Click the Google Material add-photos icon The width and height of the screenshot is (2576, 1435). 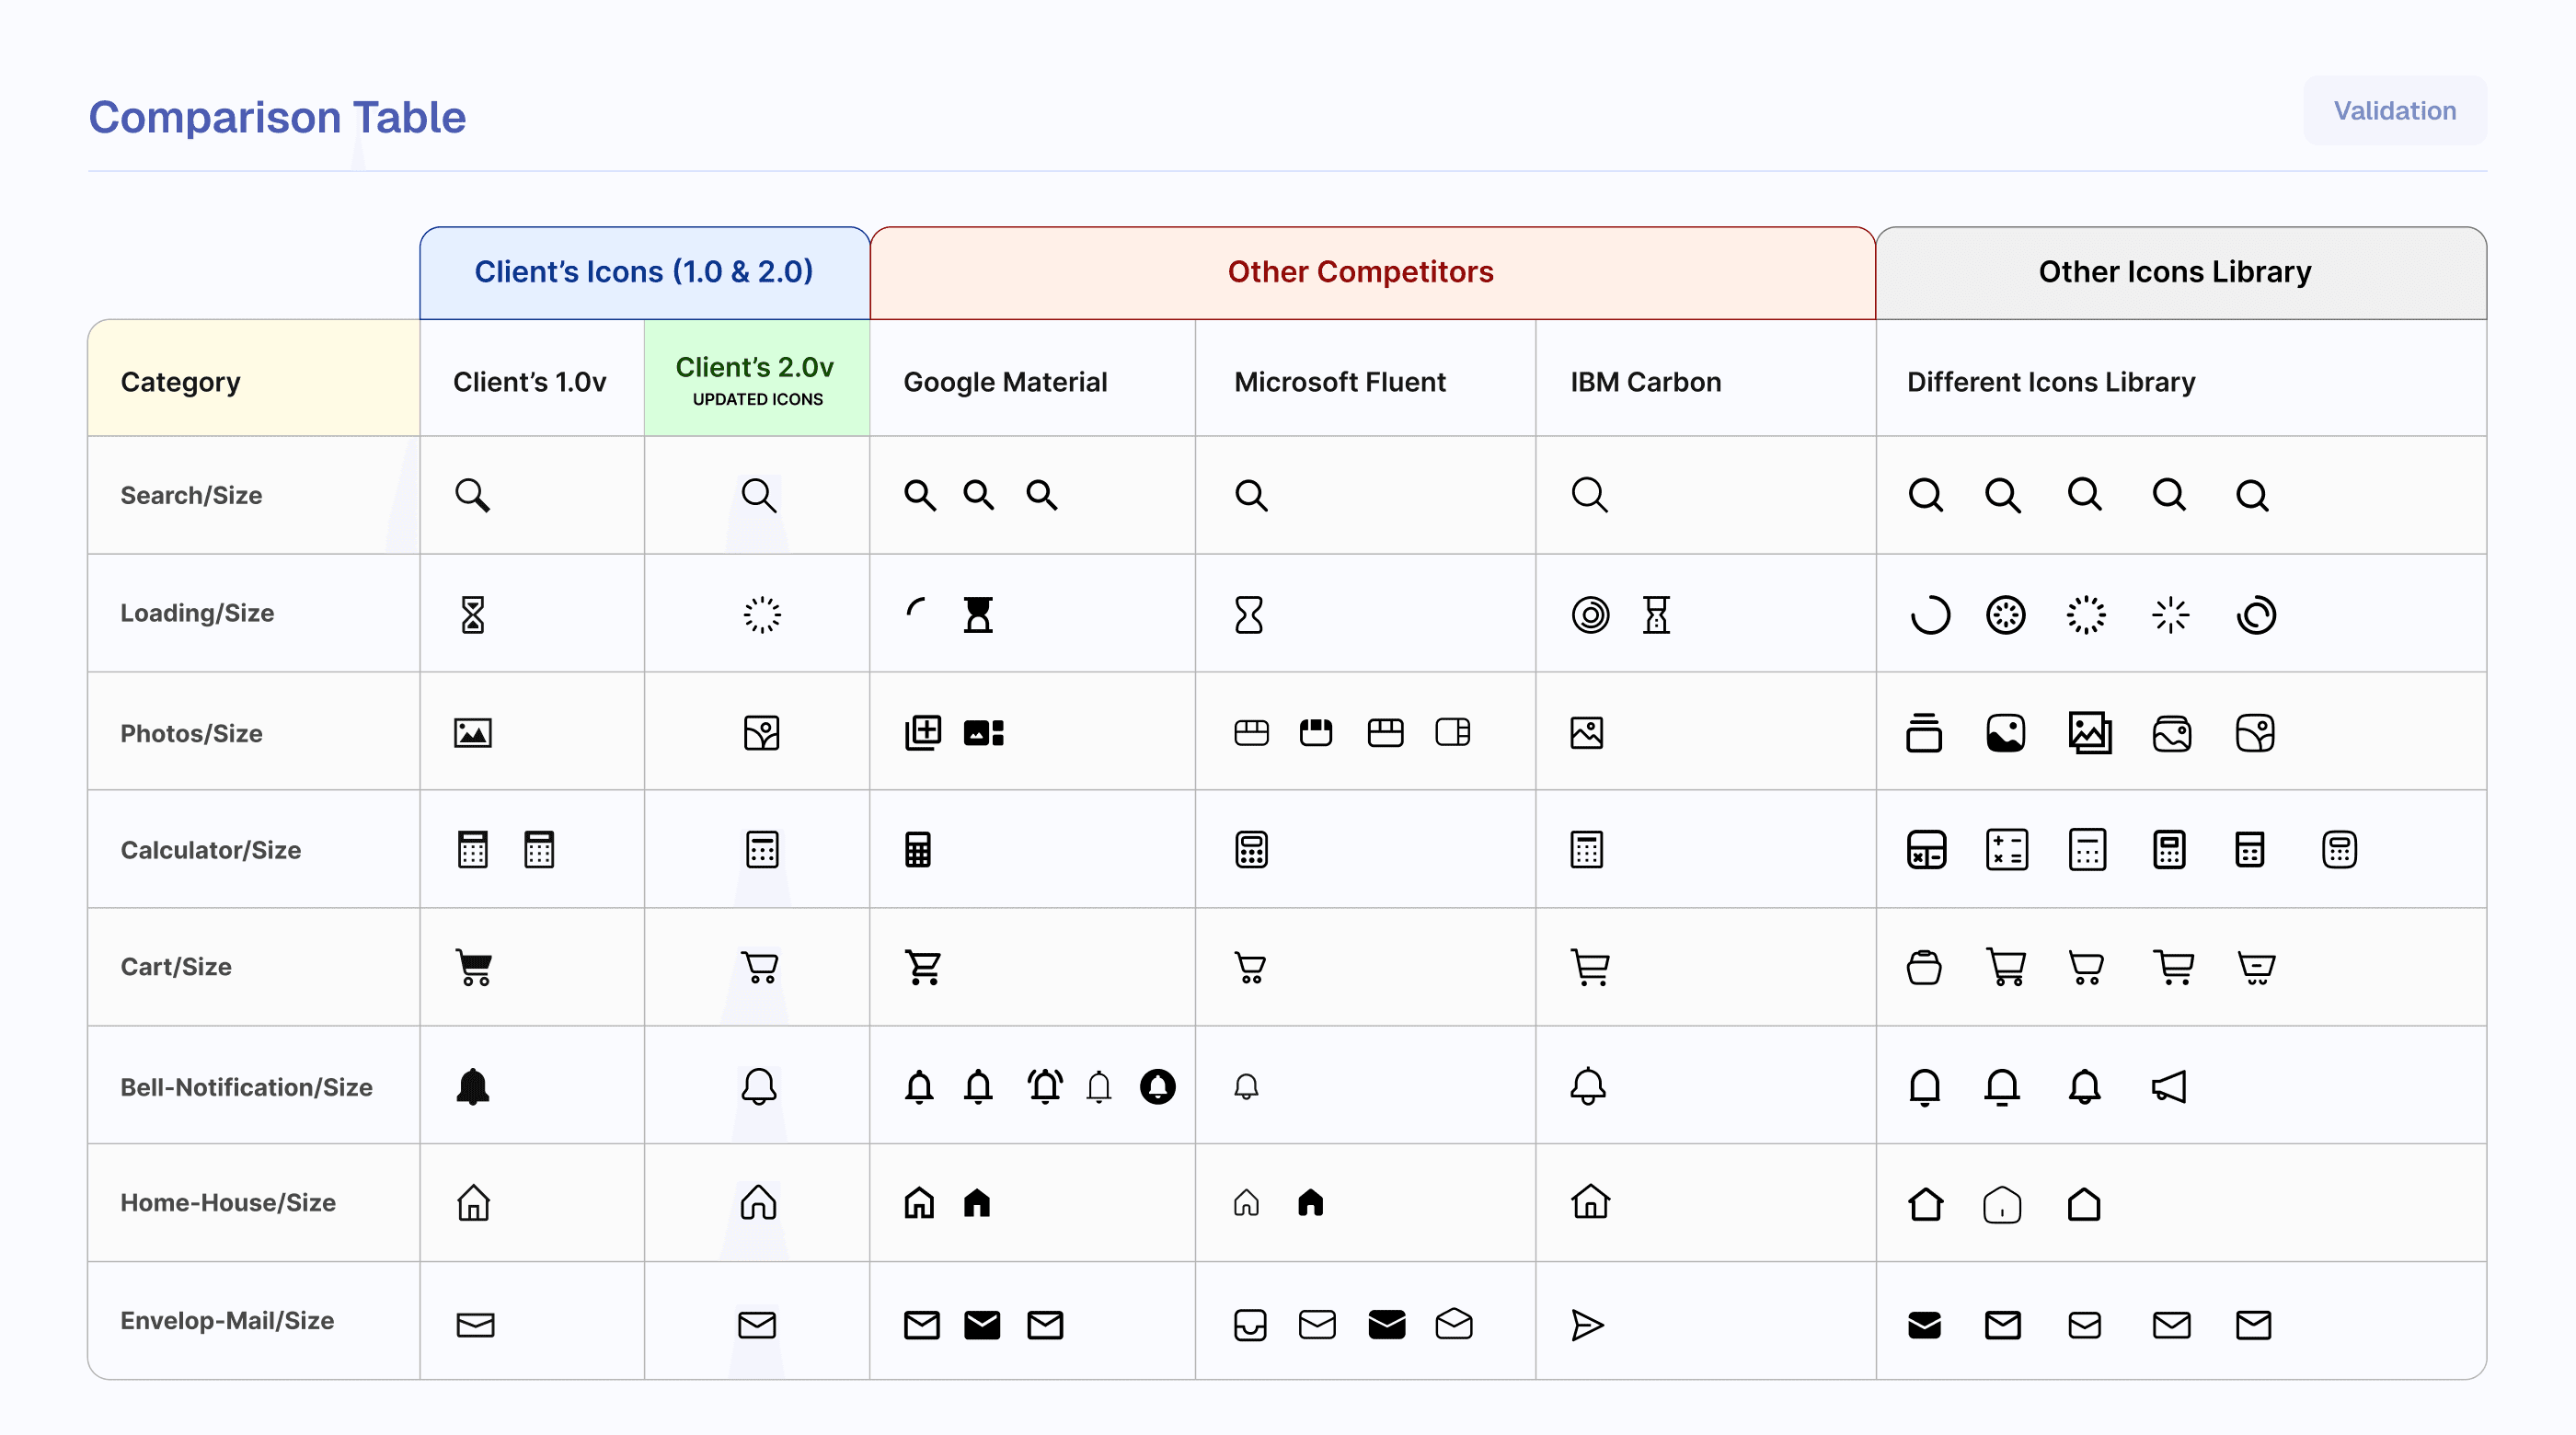[922, 732]
